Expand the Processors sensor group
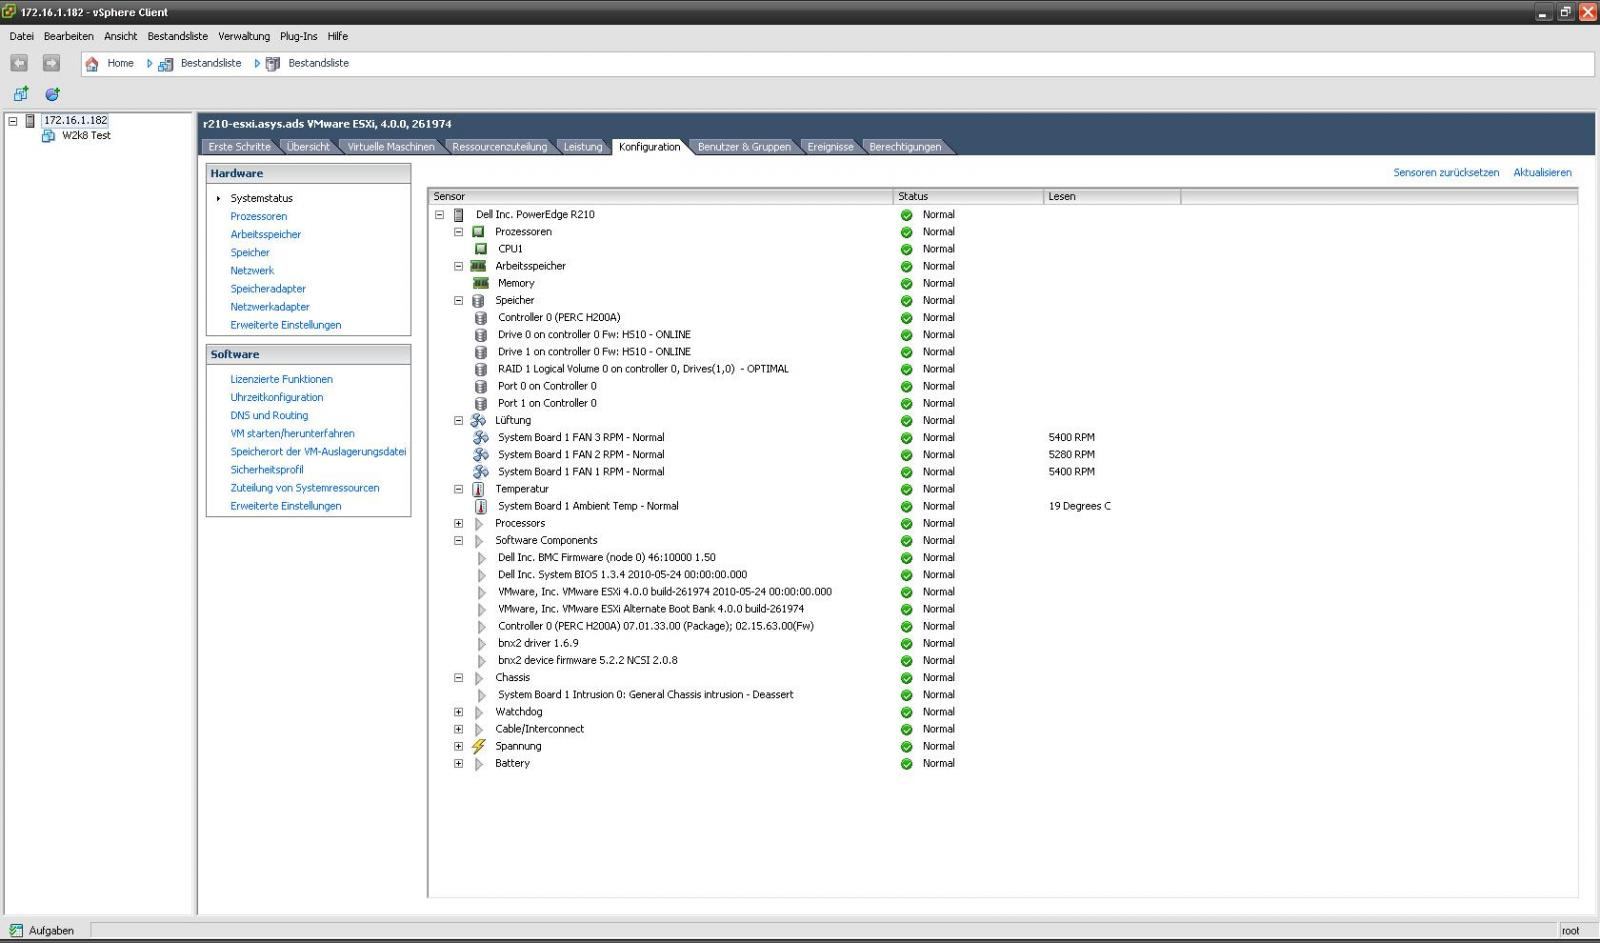This screenshot has width=1600, height=943. click(459, 524)
